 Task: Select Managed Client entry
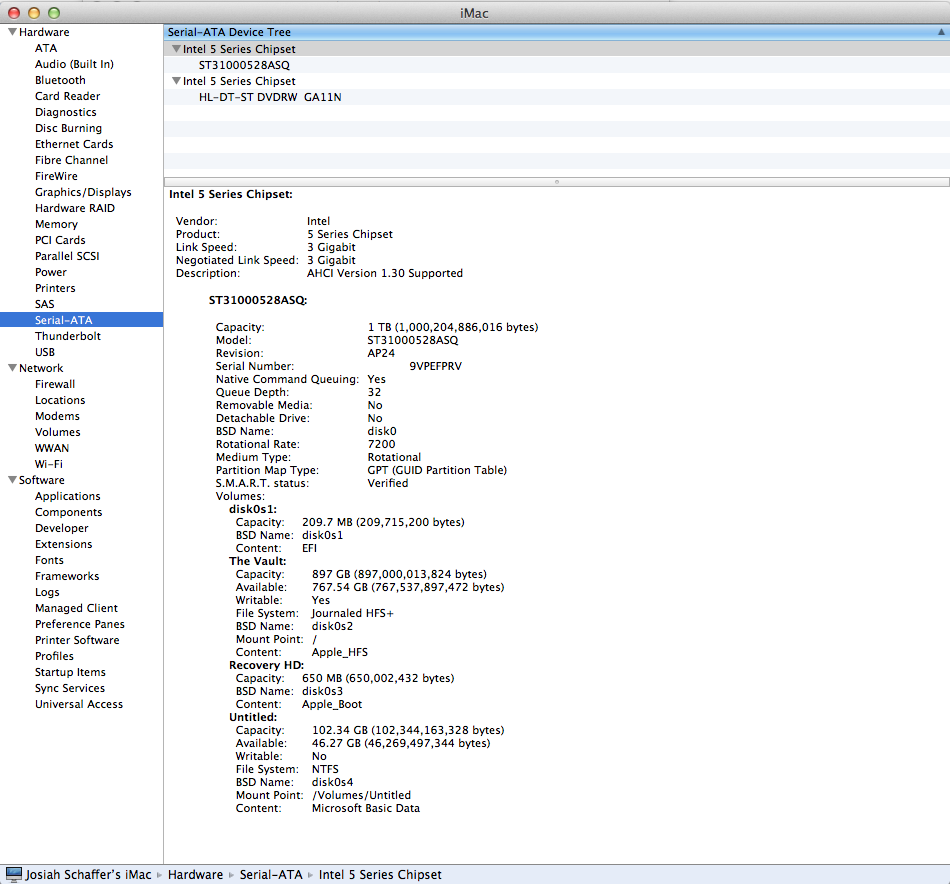pyautogui.click(x=76, y=608)
